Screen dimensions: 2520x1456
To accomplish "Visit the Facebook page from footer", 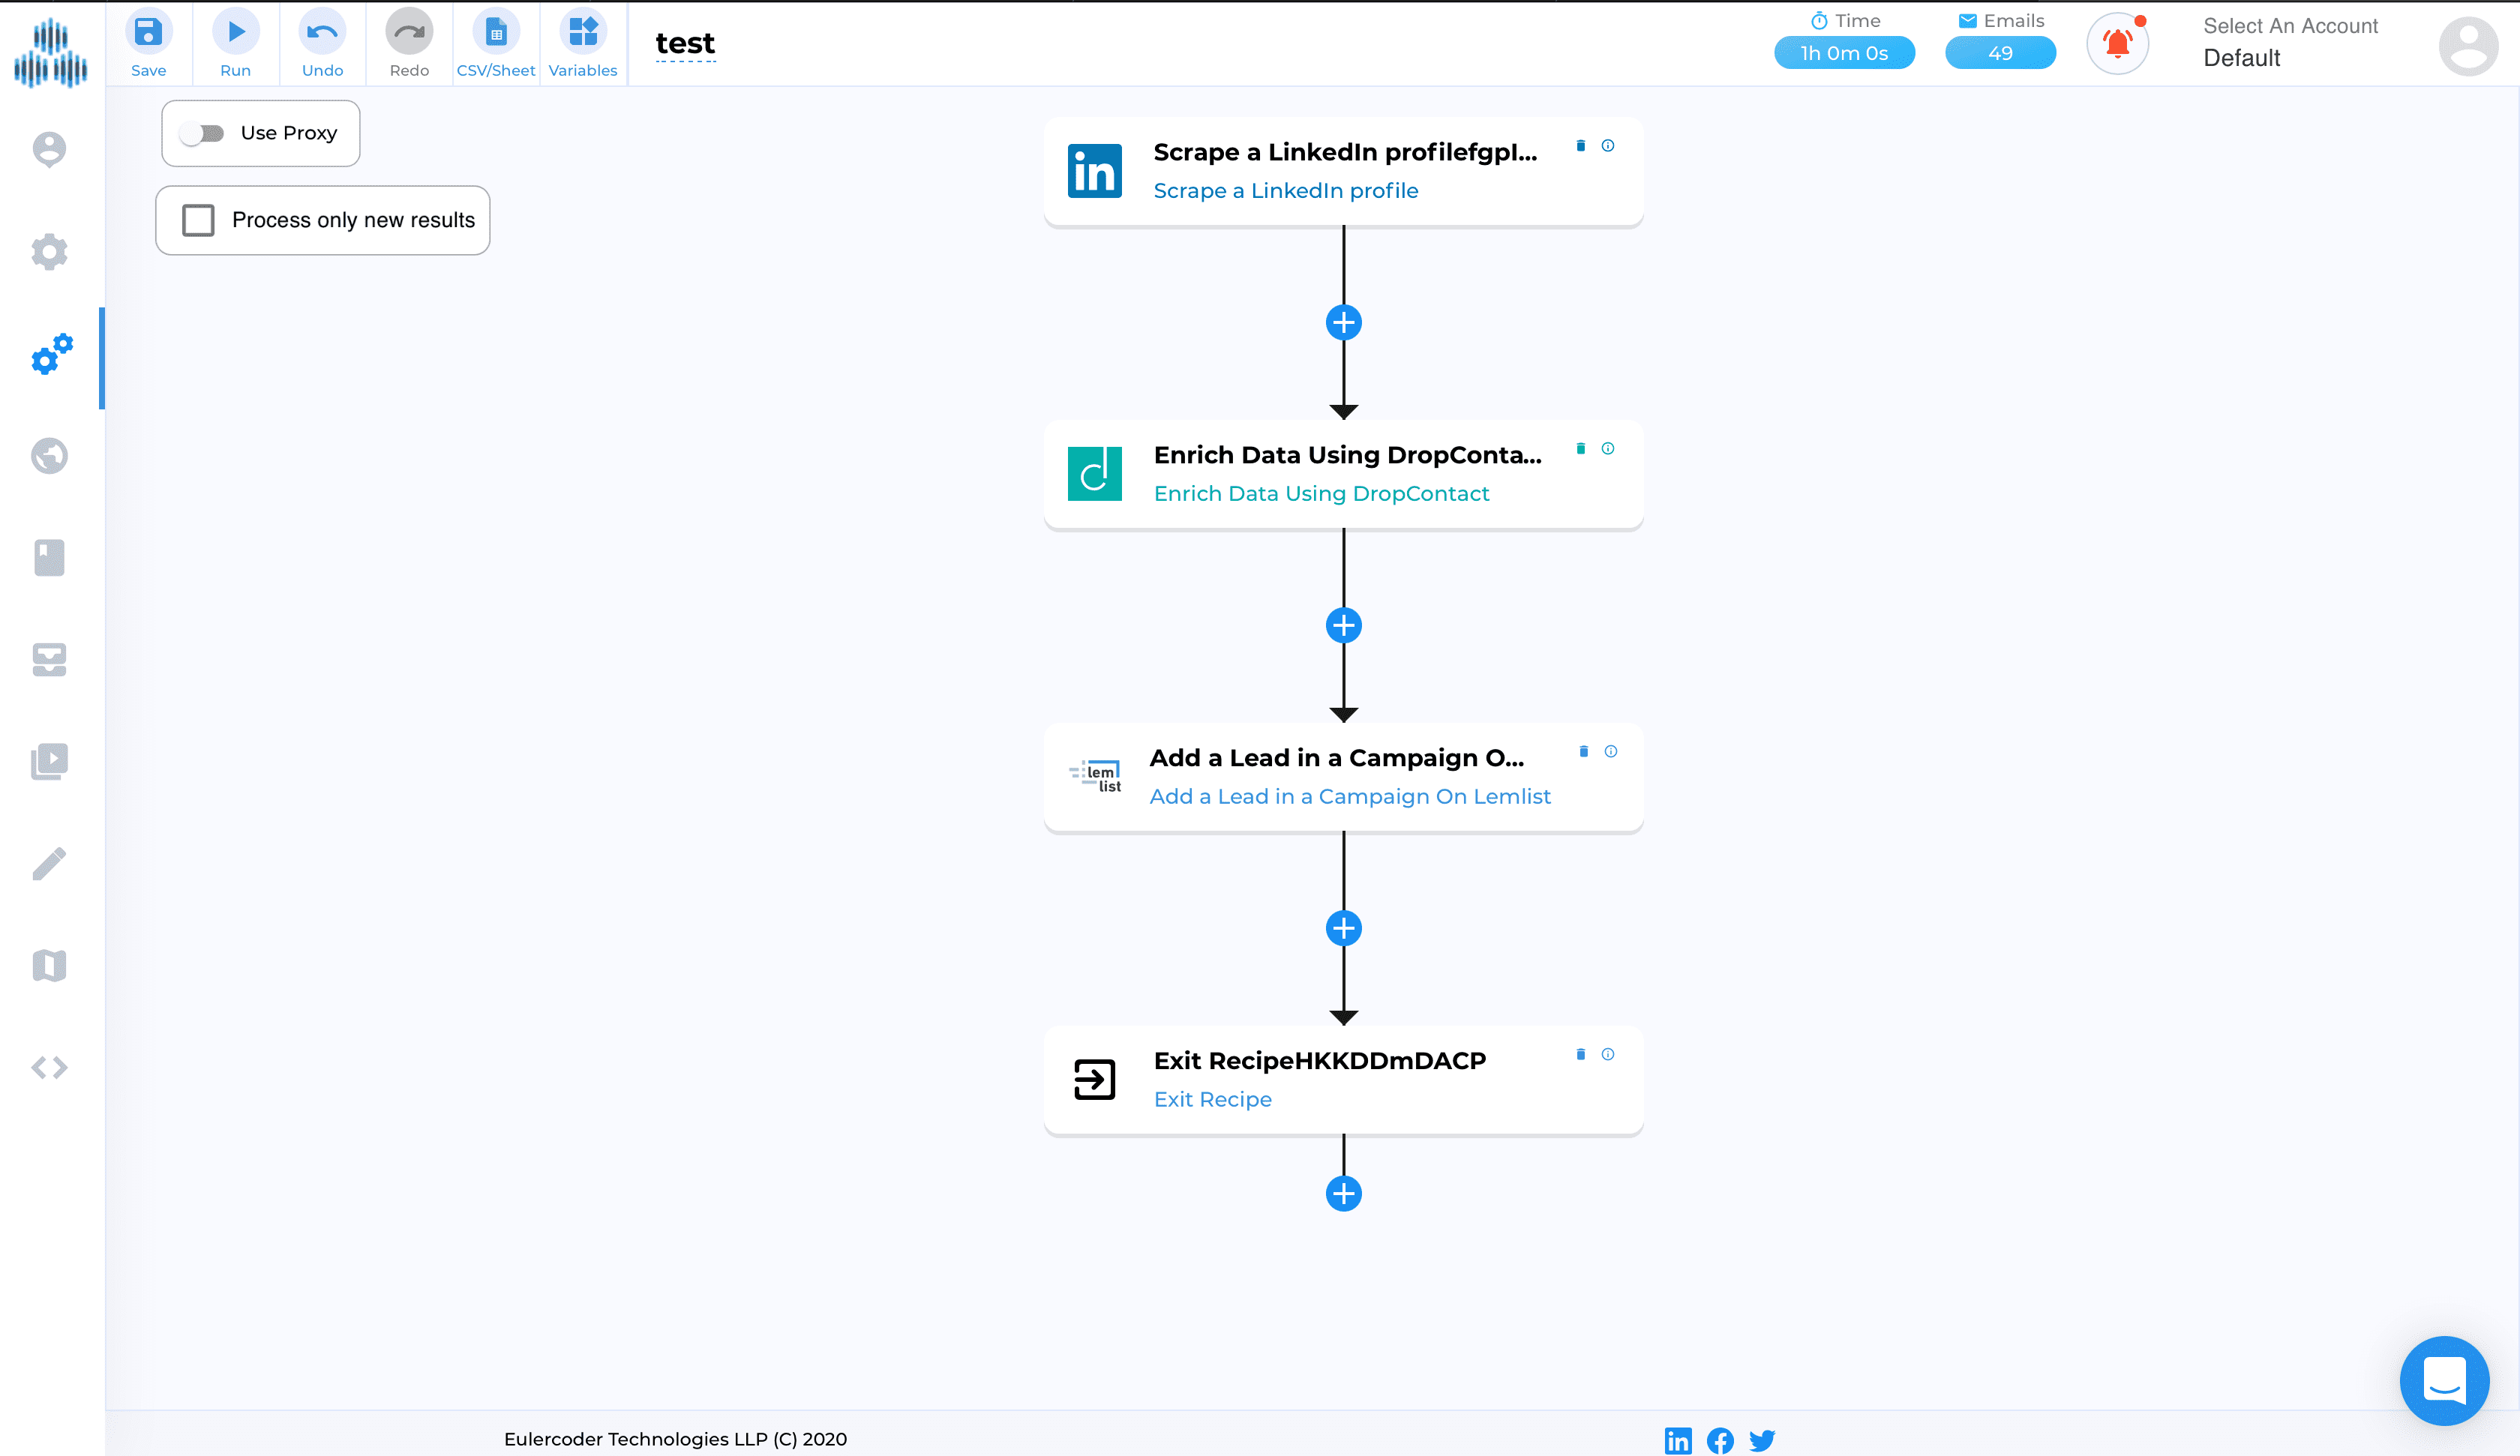I will [x=1720, y=1441].
